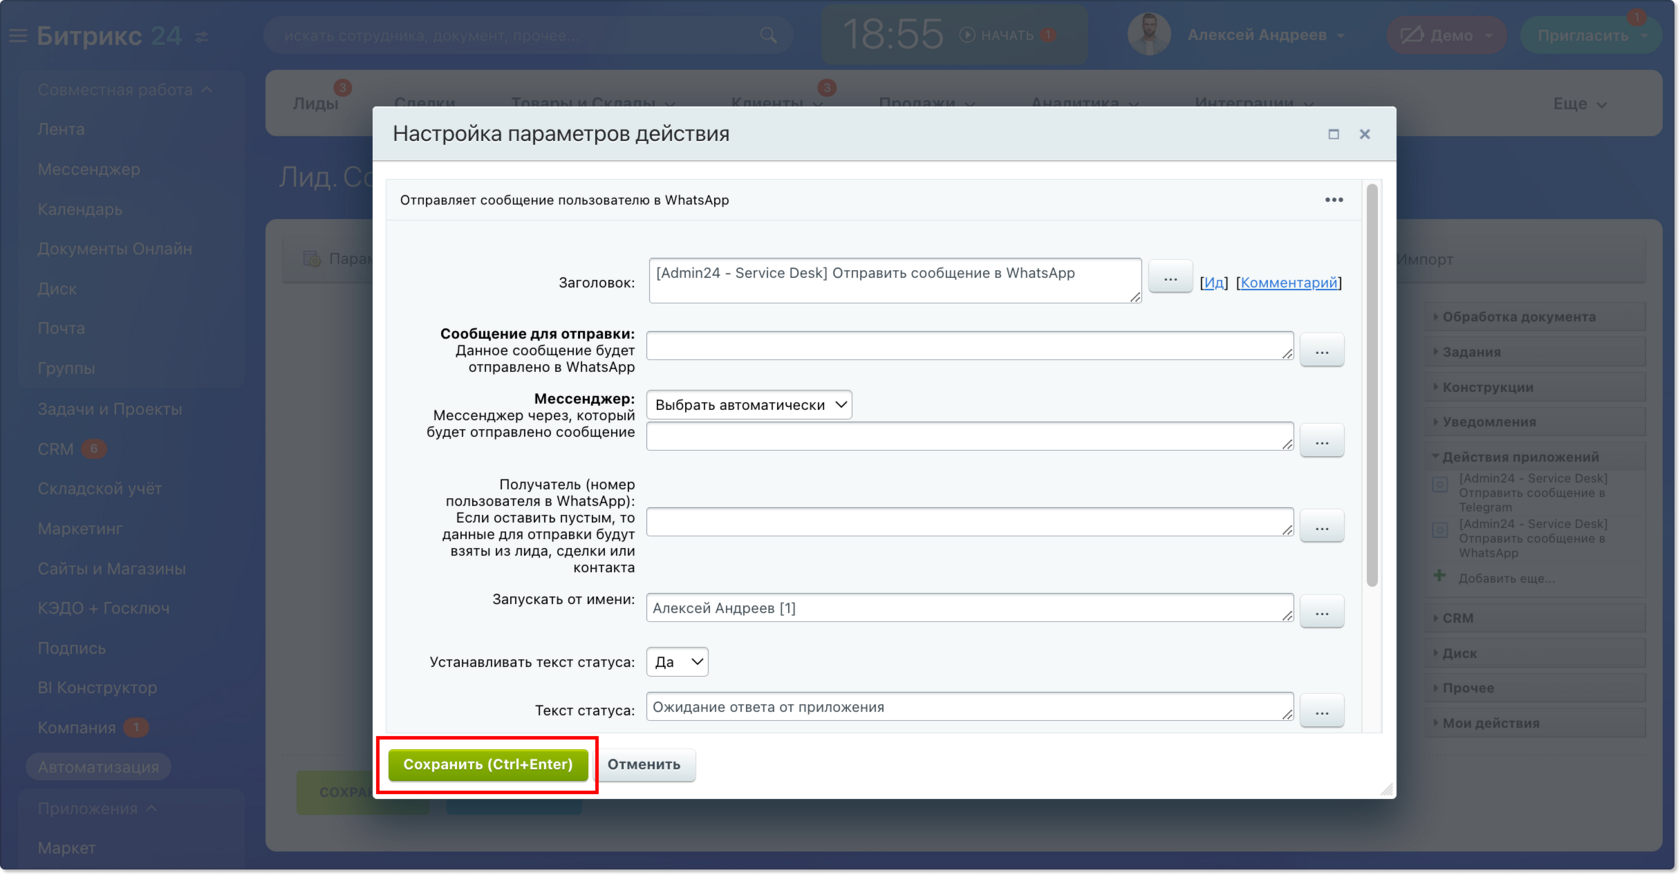This screenshot has height=875, width=1680.
Task: Open the Устанавливать текст статуса dropdown
Action: coord(677,662)
